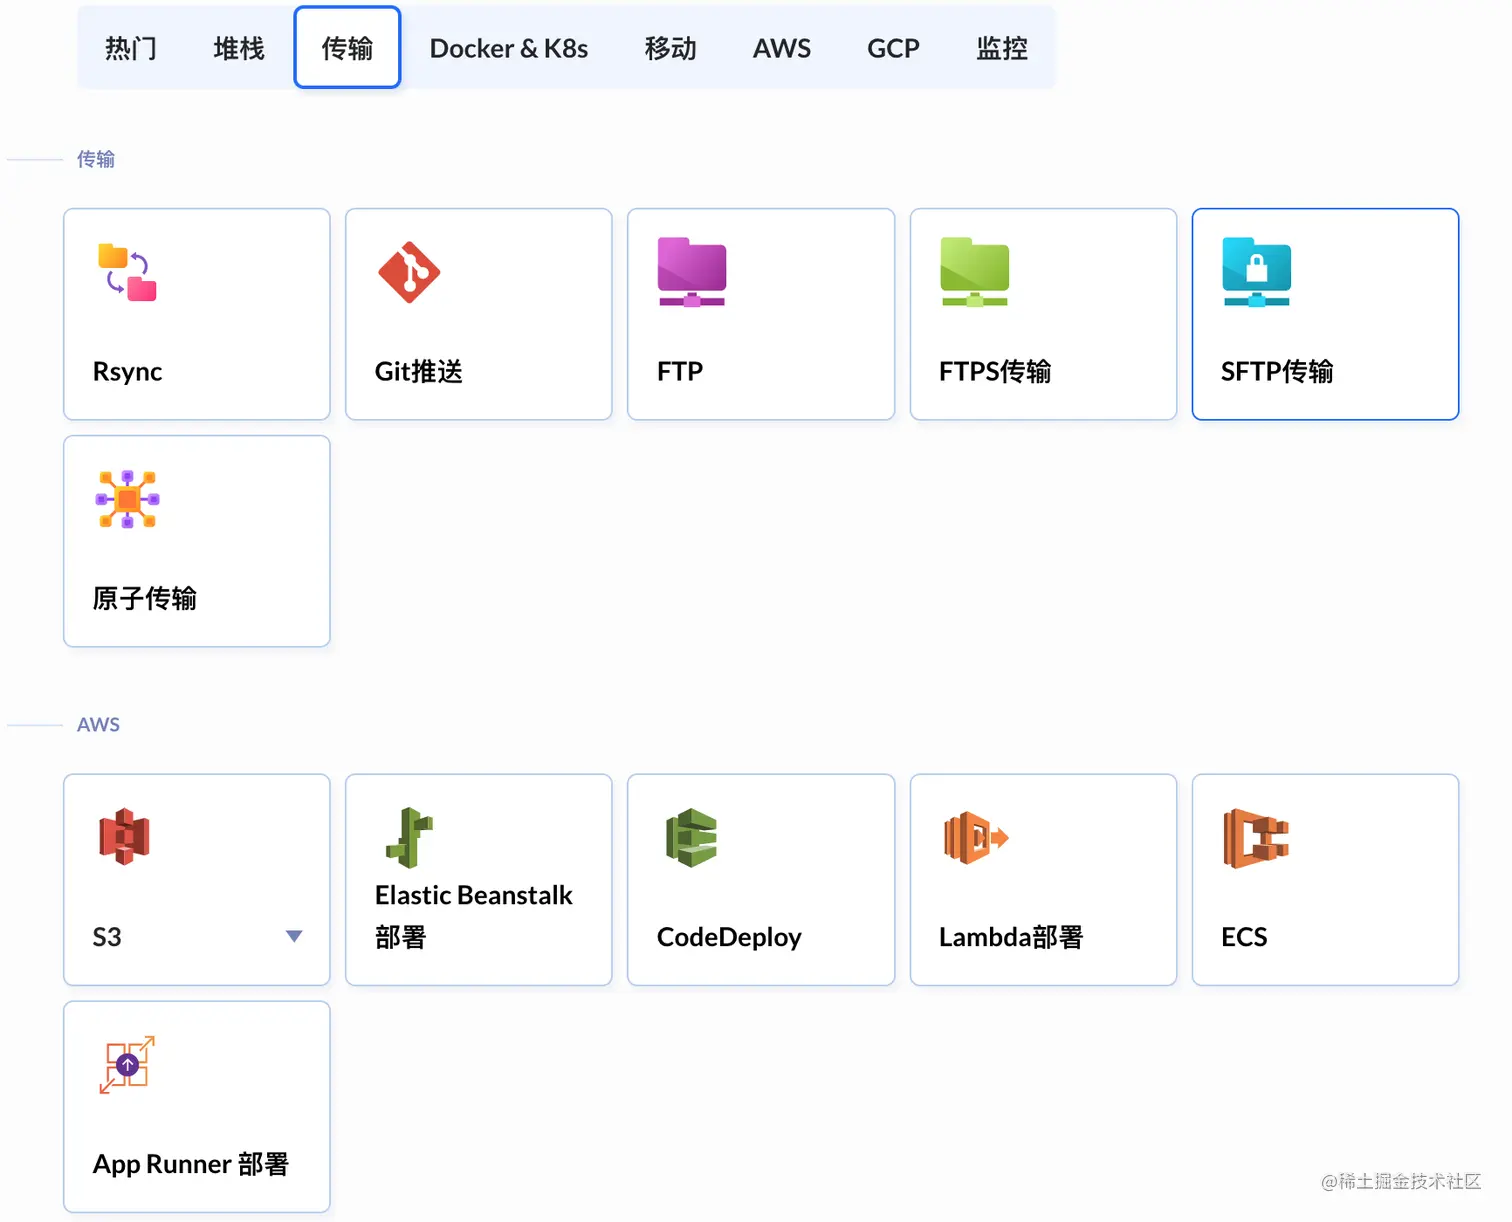This screenshot has height=1222, width=1512.
Task: Switch to the 热门 tab
Action: pyautogui.click(x=131, y=48)
